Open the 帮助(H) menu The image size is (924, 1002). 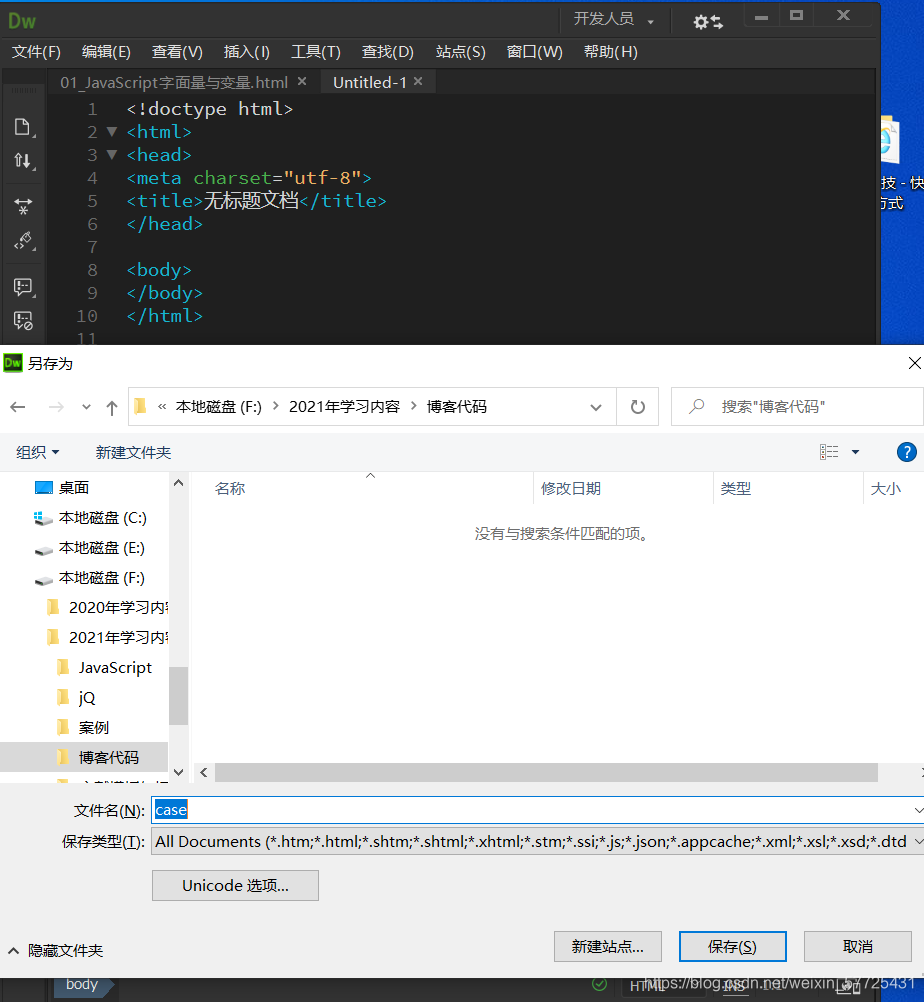click(x=611, y=52)
